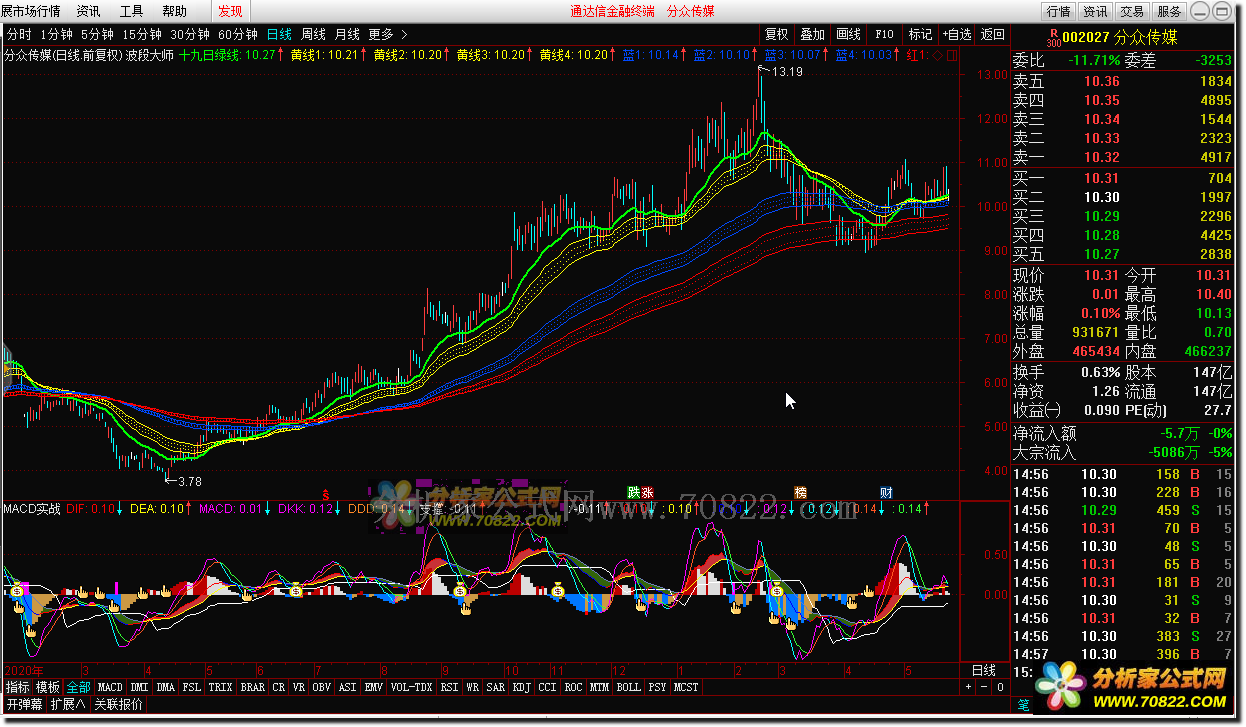Image resolution: width=1246 pixels, height=727 pixels.
Task: Click the 模板 tab in indicator bar
Action: click(x=48, y=687)
